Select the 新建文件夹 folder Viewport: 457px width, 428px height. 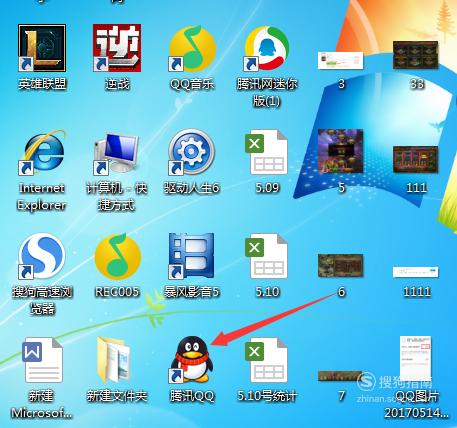point(113,360)
